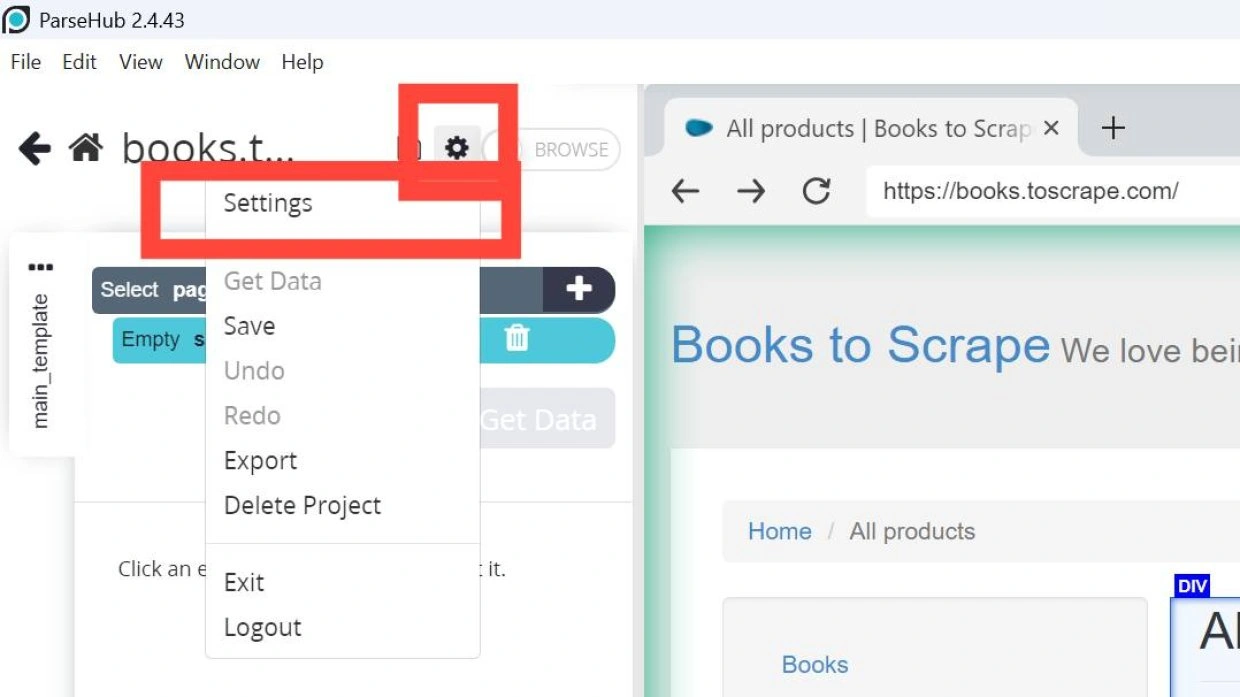Click the project name books.t...
The height and width of the screenshot is (697, 1240).
(x=208, y=149)
